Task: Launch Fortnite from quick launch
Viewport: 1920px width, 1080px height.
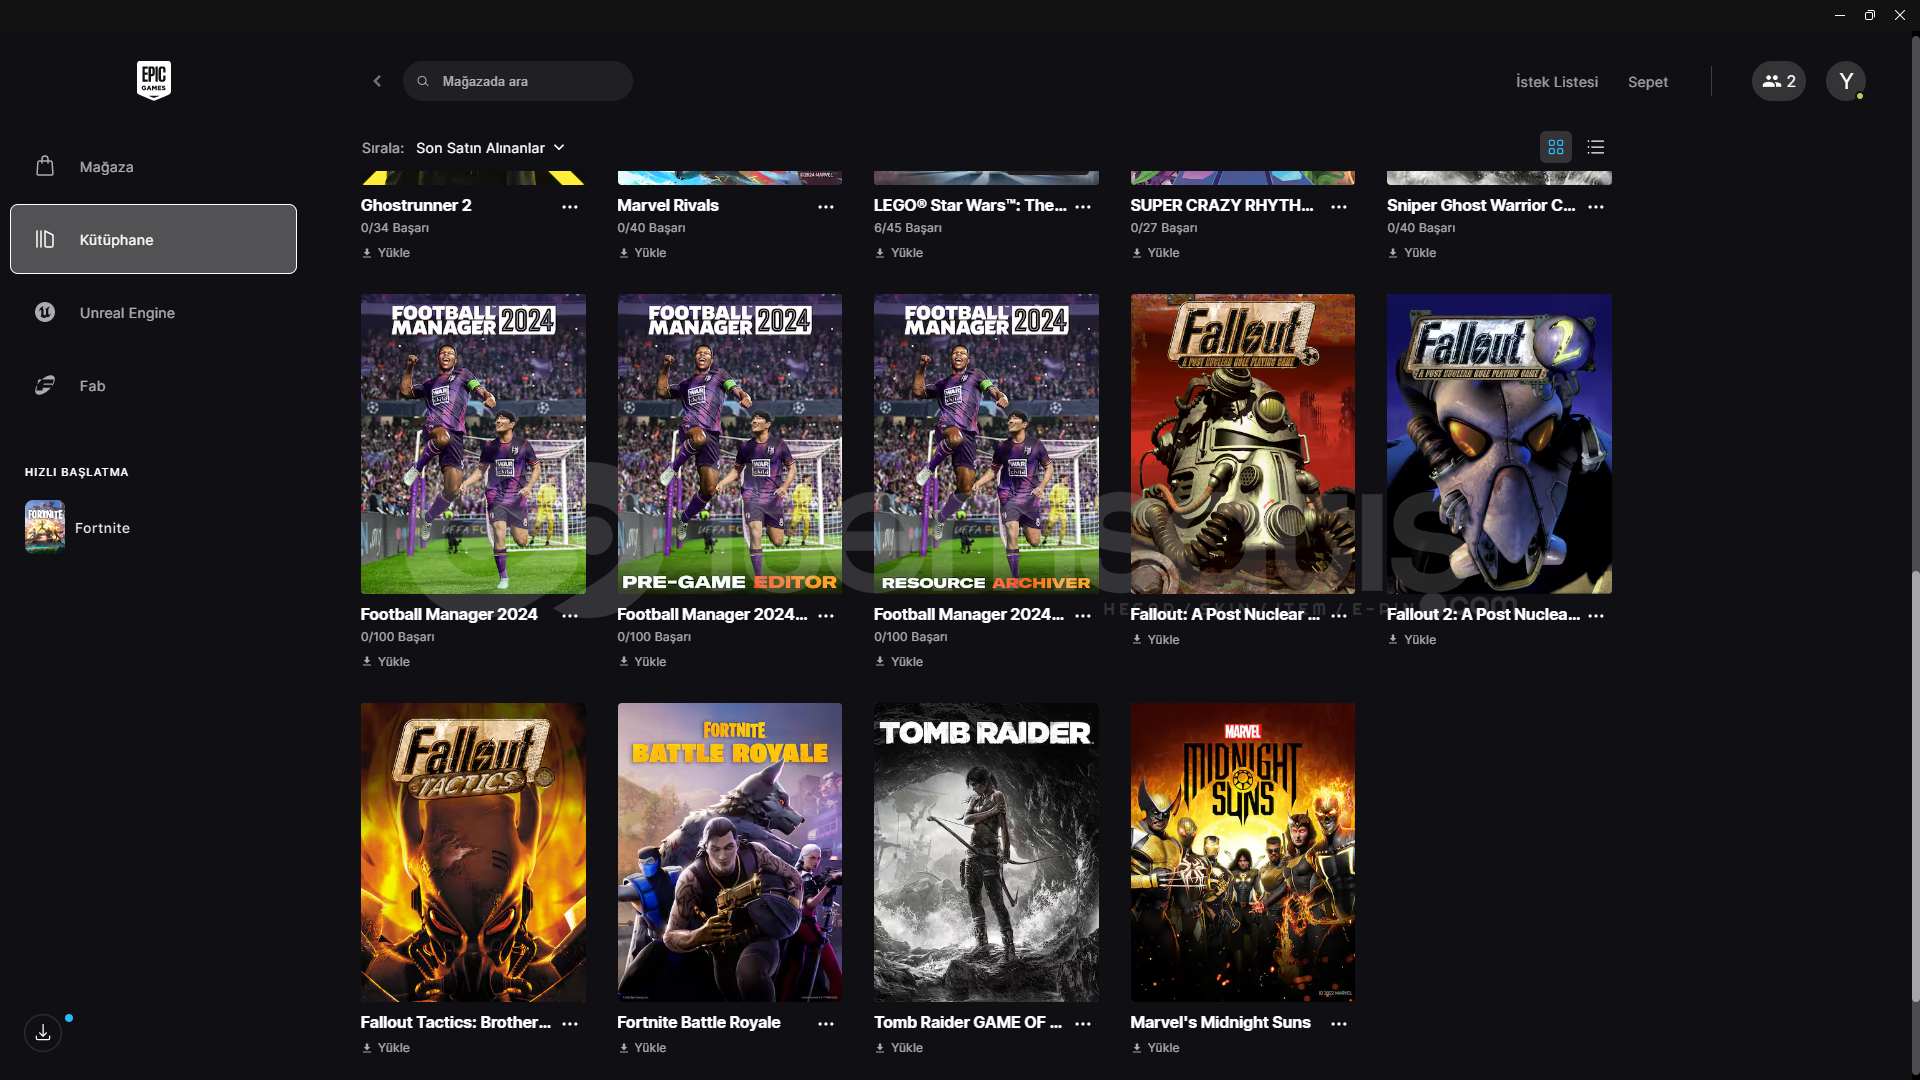Action: 78,527
